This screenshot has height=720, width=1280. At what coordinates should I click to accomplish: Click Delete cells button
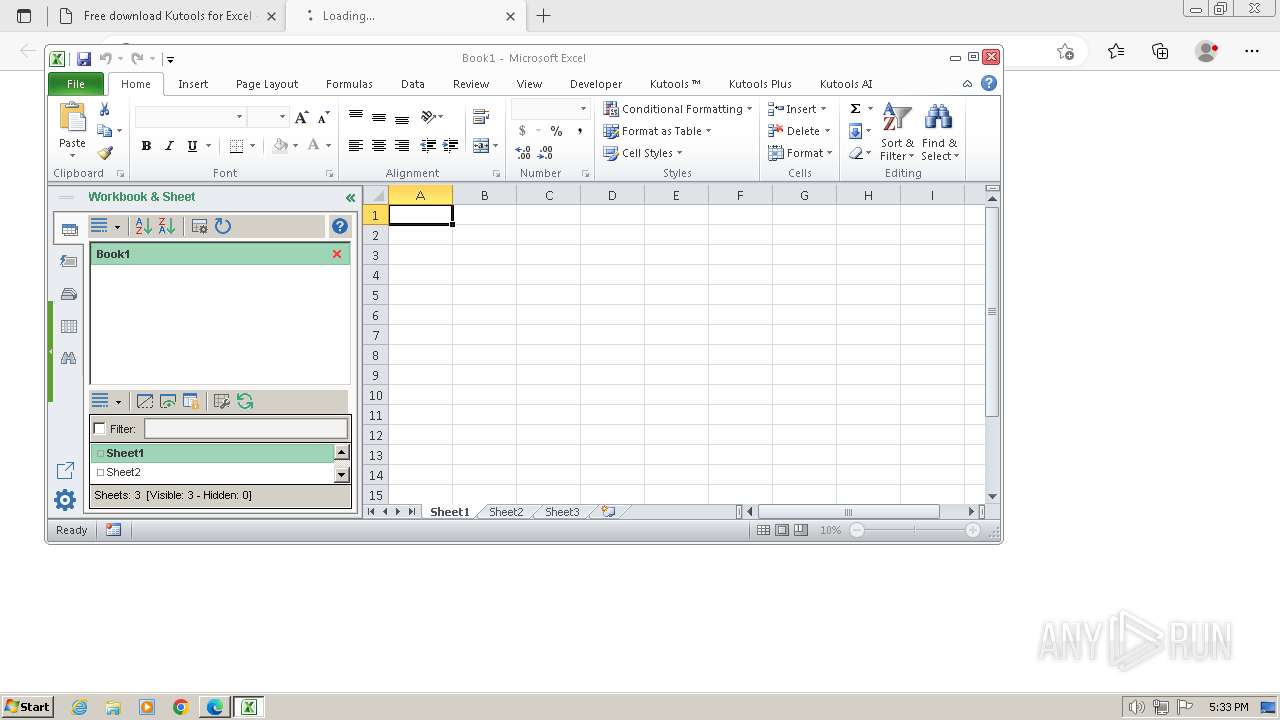799,131
